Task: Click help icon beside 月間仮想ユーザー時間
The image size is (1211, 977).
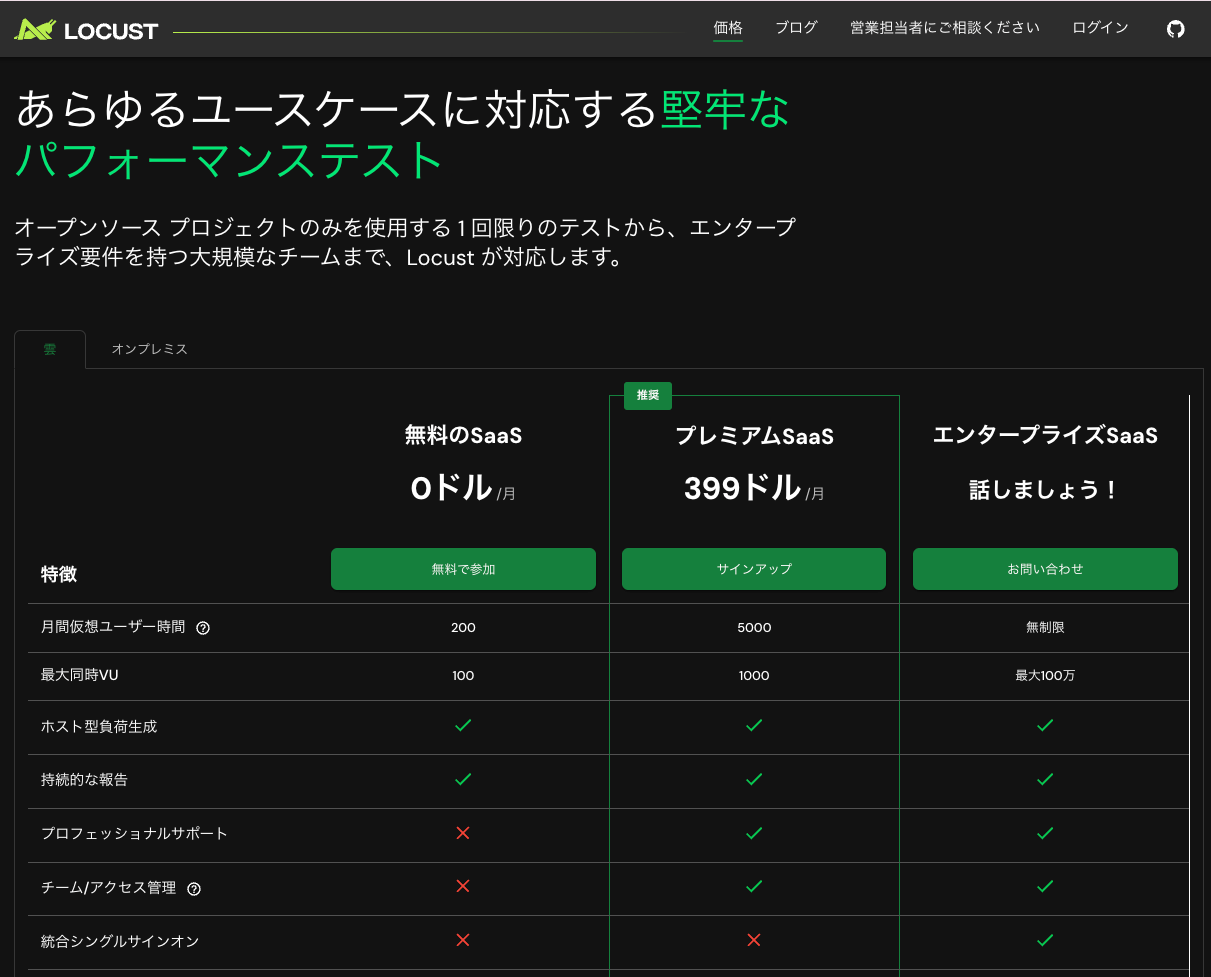Action: (203, 628)
